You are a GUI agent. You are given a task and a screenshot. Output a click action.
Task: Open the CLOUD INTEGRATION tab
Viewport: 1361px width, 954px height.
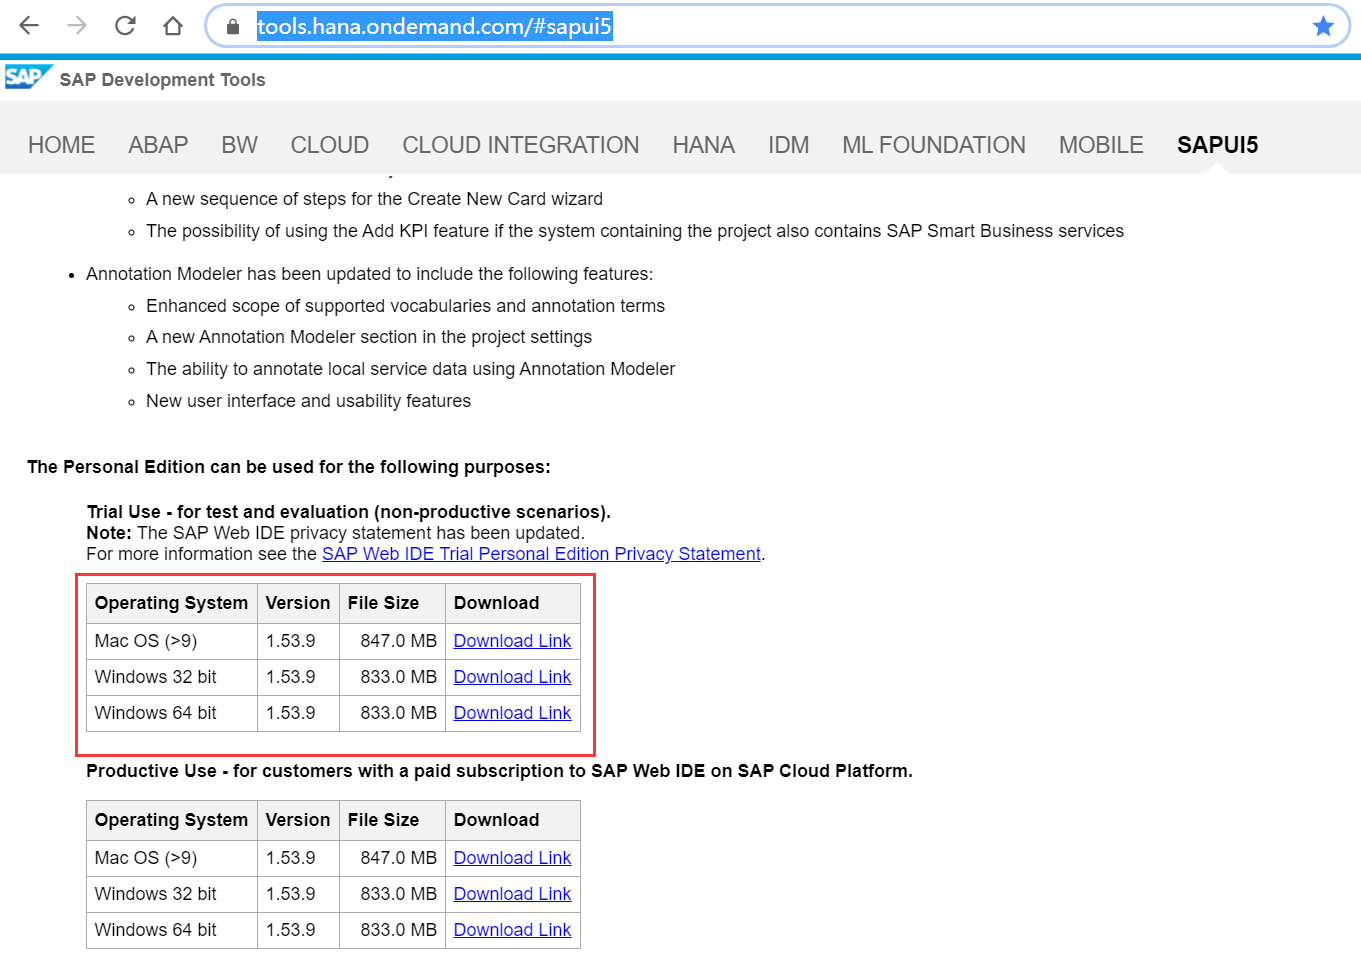[521, 145]
